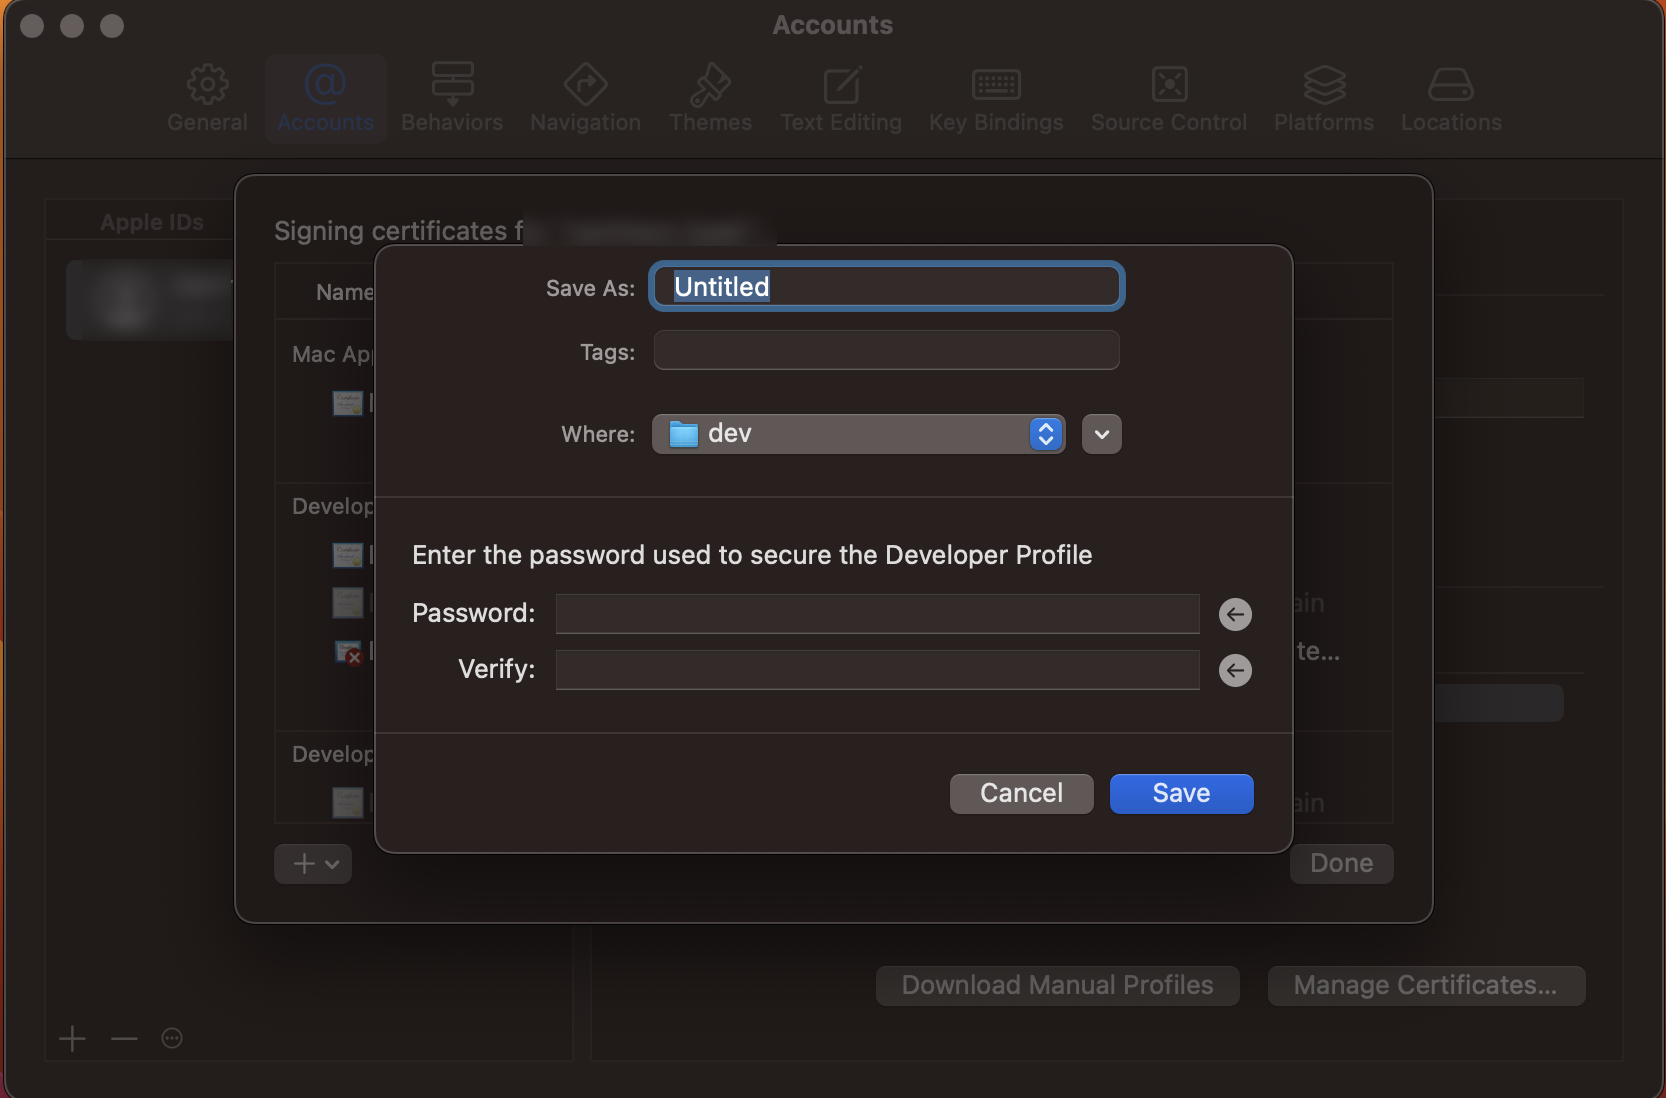Remove the selected account with minus icon
The width and height of the screenshot is (1666, 1098).
124,1039
